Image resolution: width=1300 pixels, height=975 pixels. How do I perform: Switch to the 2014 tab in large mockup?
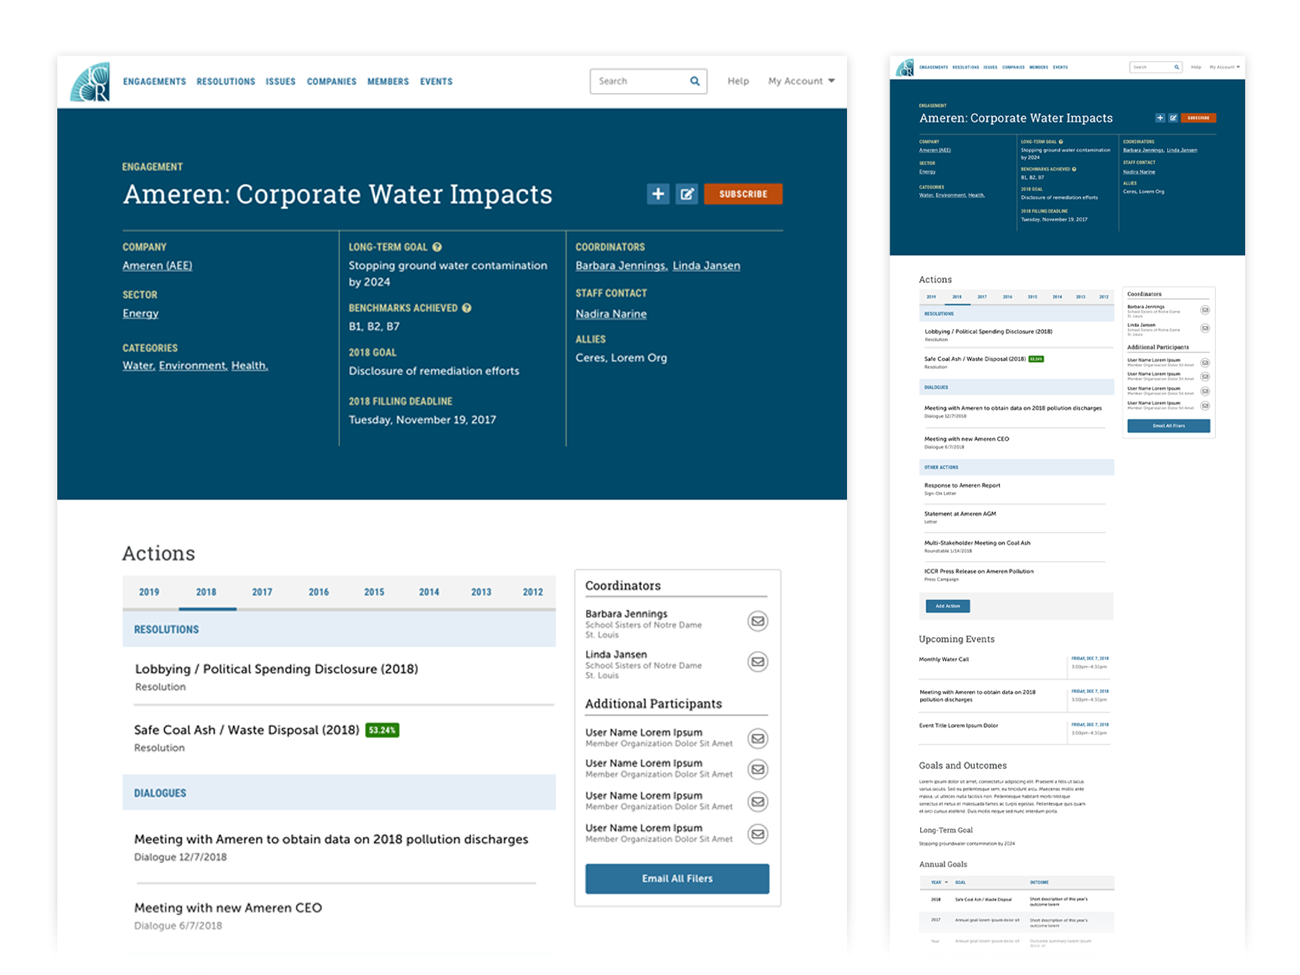pos(429,592)
